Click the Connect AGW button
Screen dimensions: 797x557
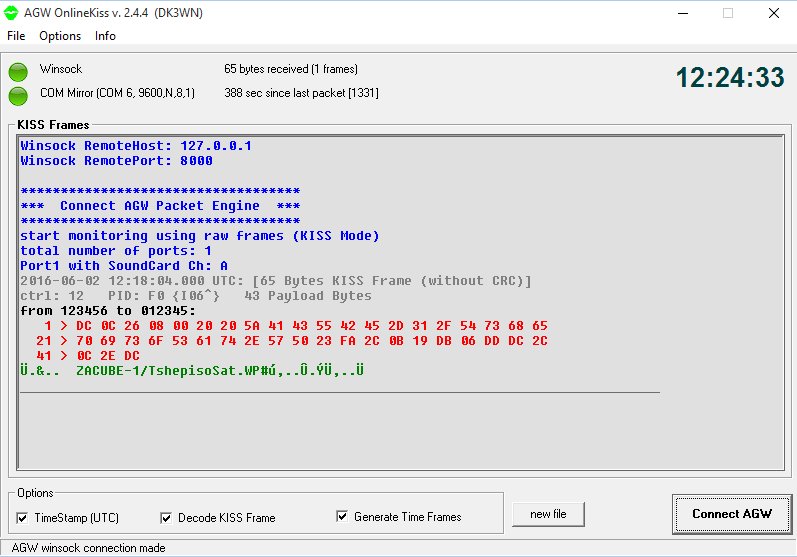point(732,514)
